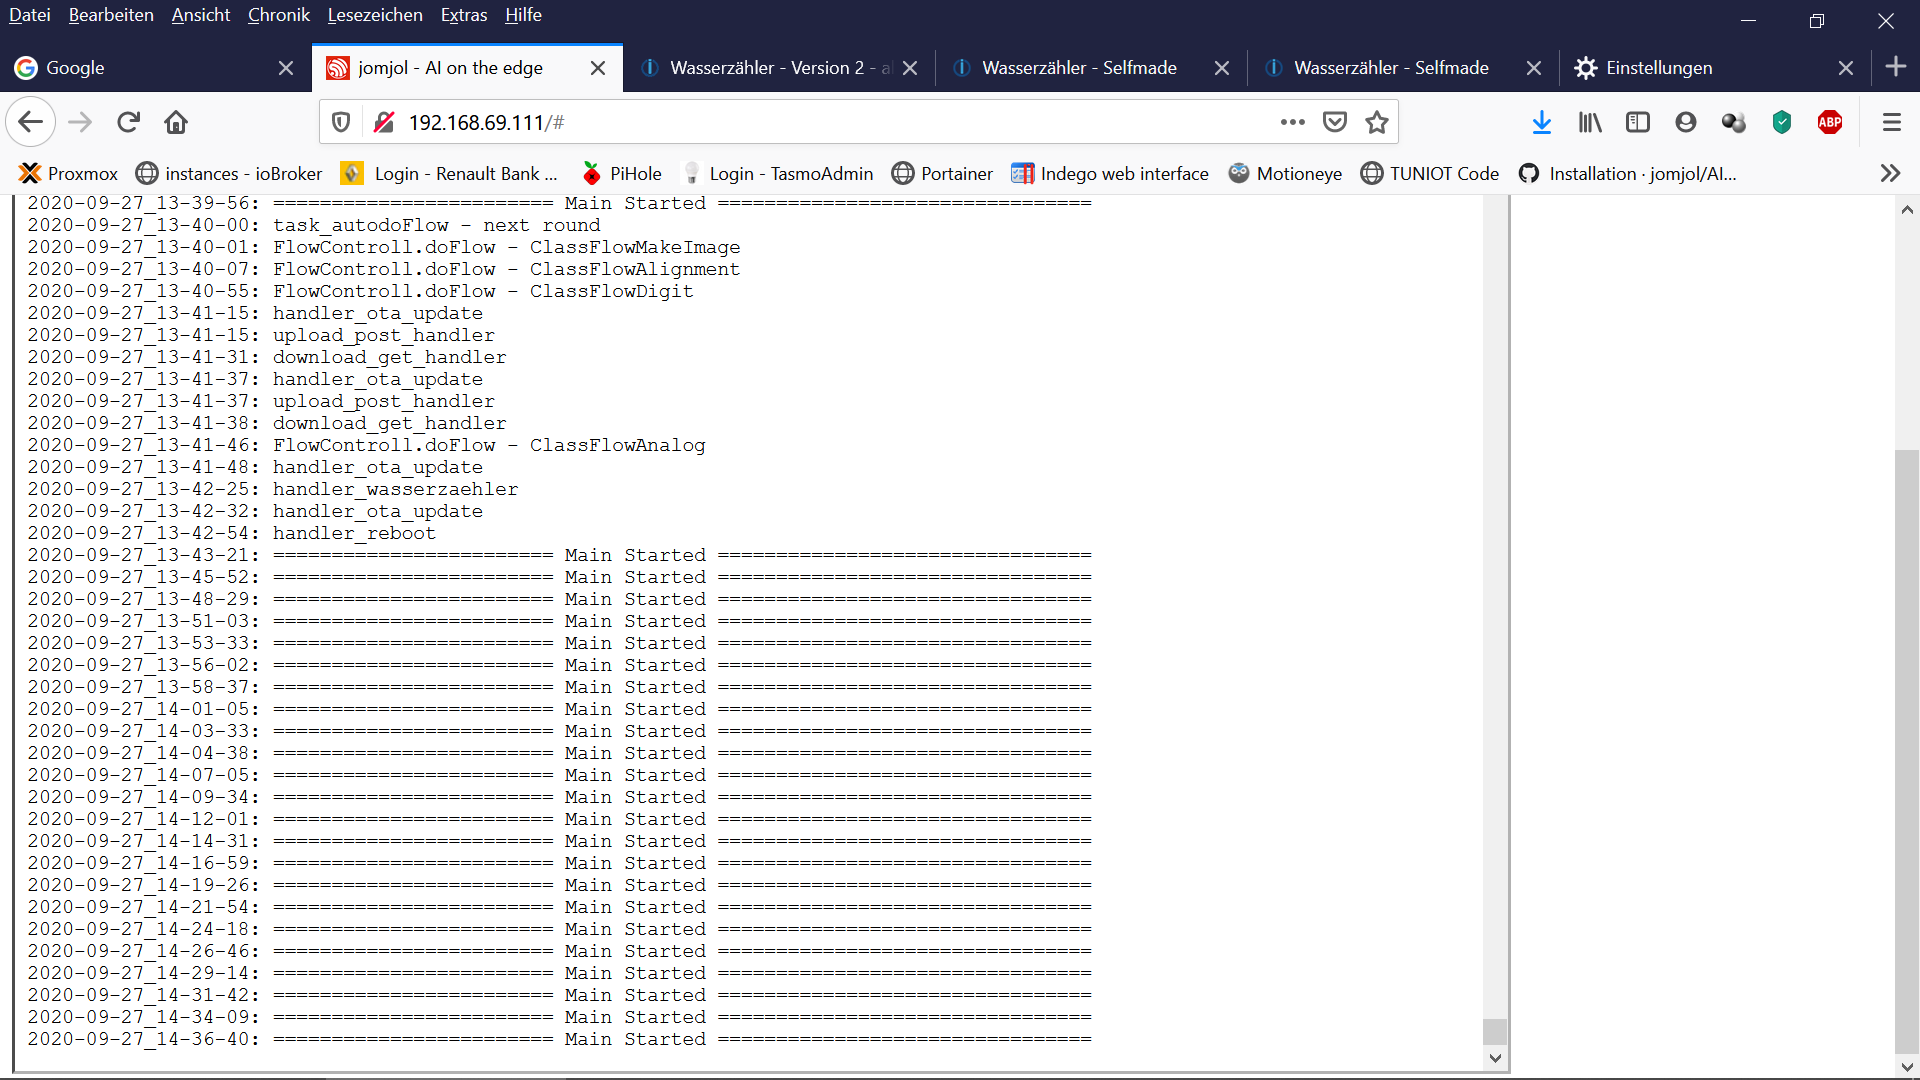Open Login - TasmoAdmin bookmark
This screenshot has height=1080, width=1920.
point(777,173)
